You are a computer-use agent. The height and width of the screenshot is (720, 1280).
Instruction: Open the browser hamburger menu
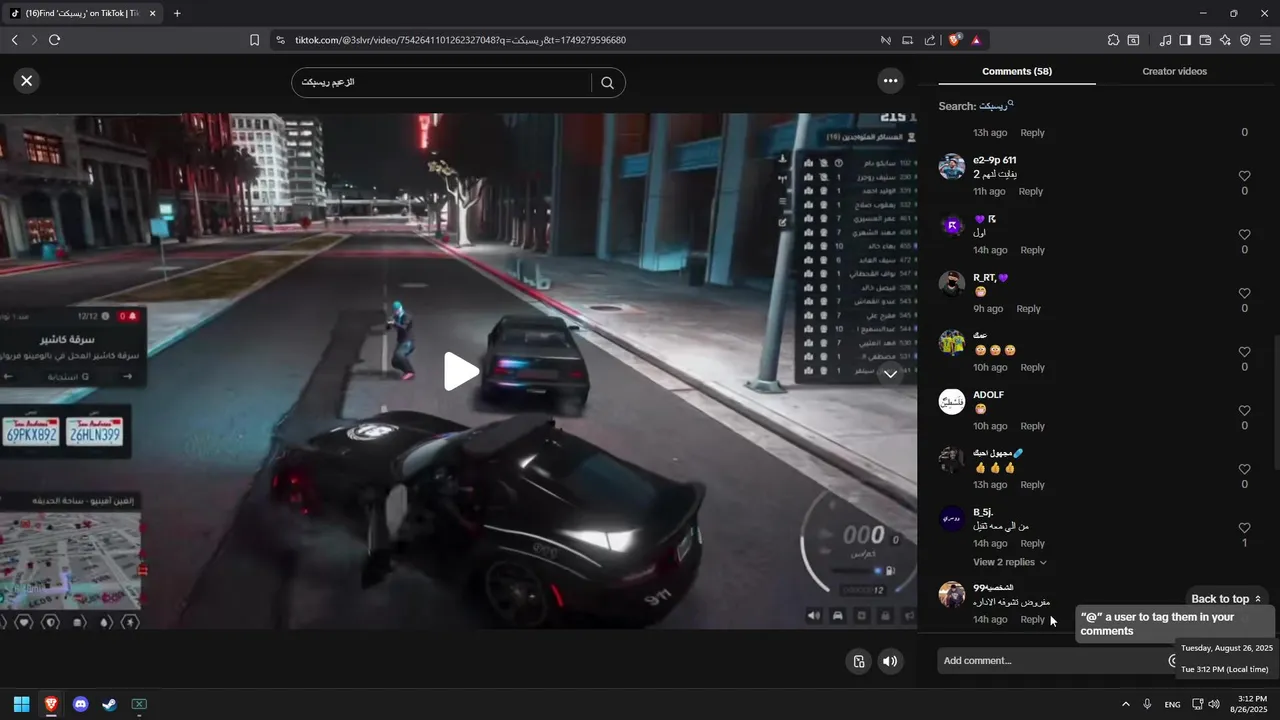pyautogui.click(x=1265, y=40)
